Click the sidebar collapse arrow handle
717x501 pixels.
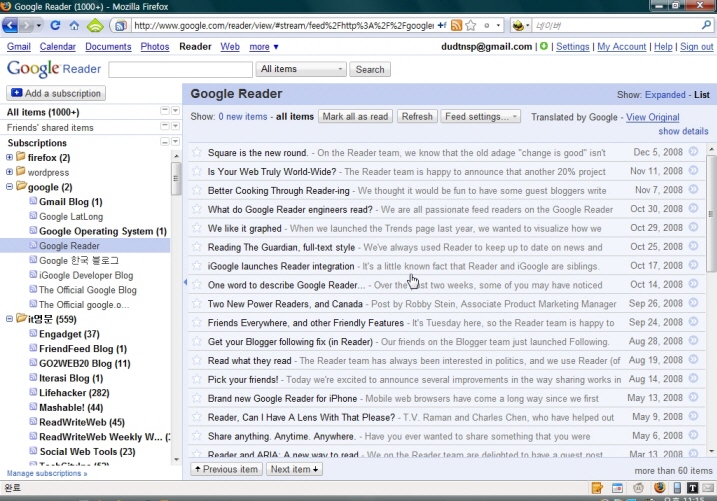185,282
